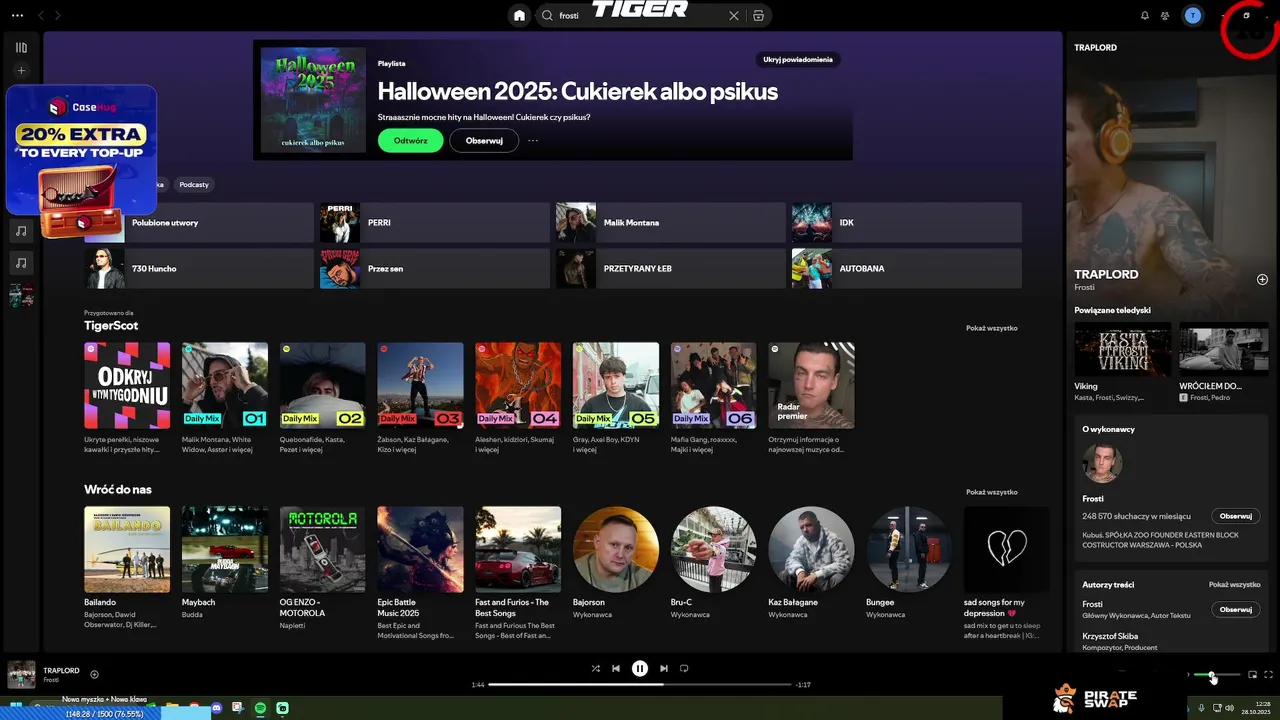Add TRAPLORD to library in side panel

pos(1262,279)
